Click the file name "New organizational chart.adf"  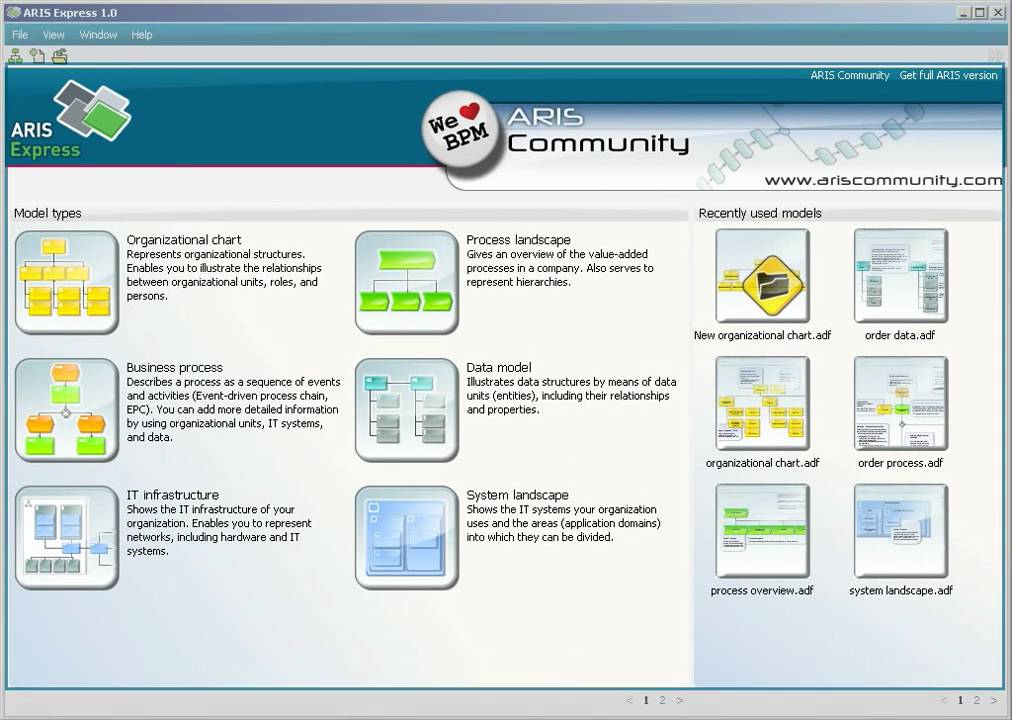[x=762, y=335]
